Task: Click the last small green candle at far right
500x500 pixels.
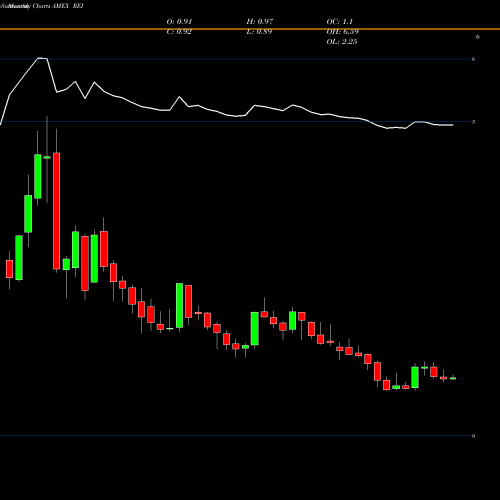Action: (453, 378)
